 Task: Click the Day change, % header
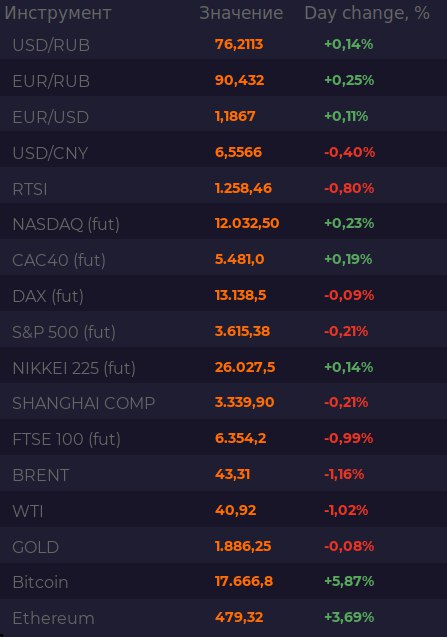pos(367,13)
